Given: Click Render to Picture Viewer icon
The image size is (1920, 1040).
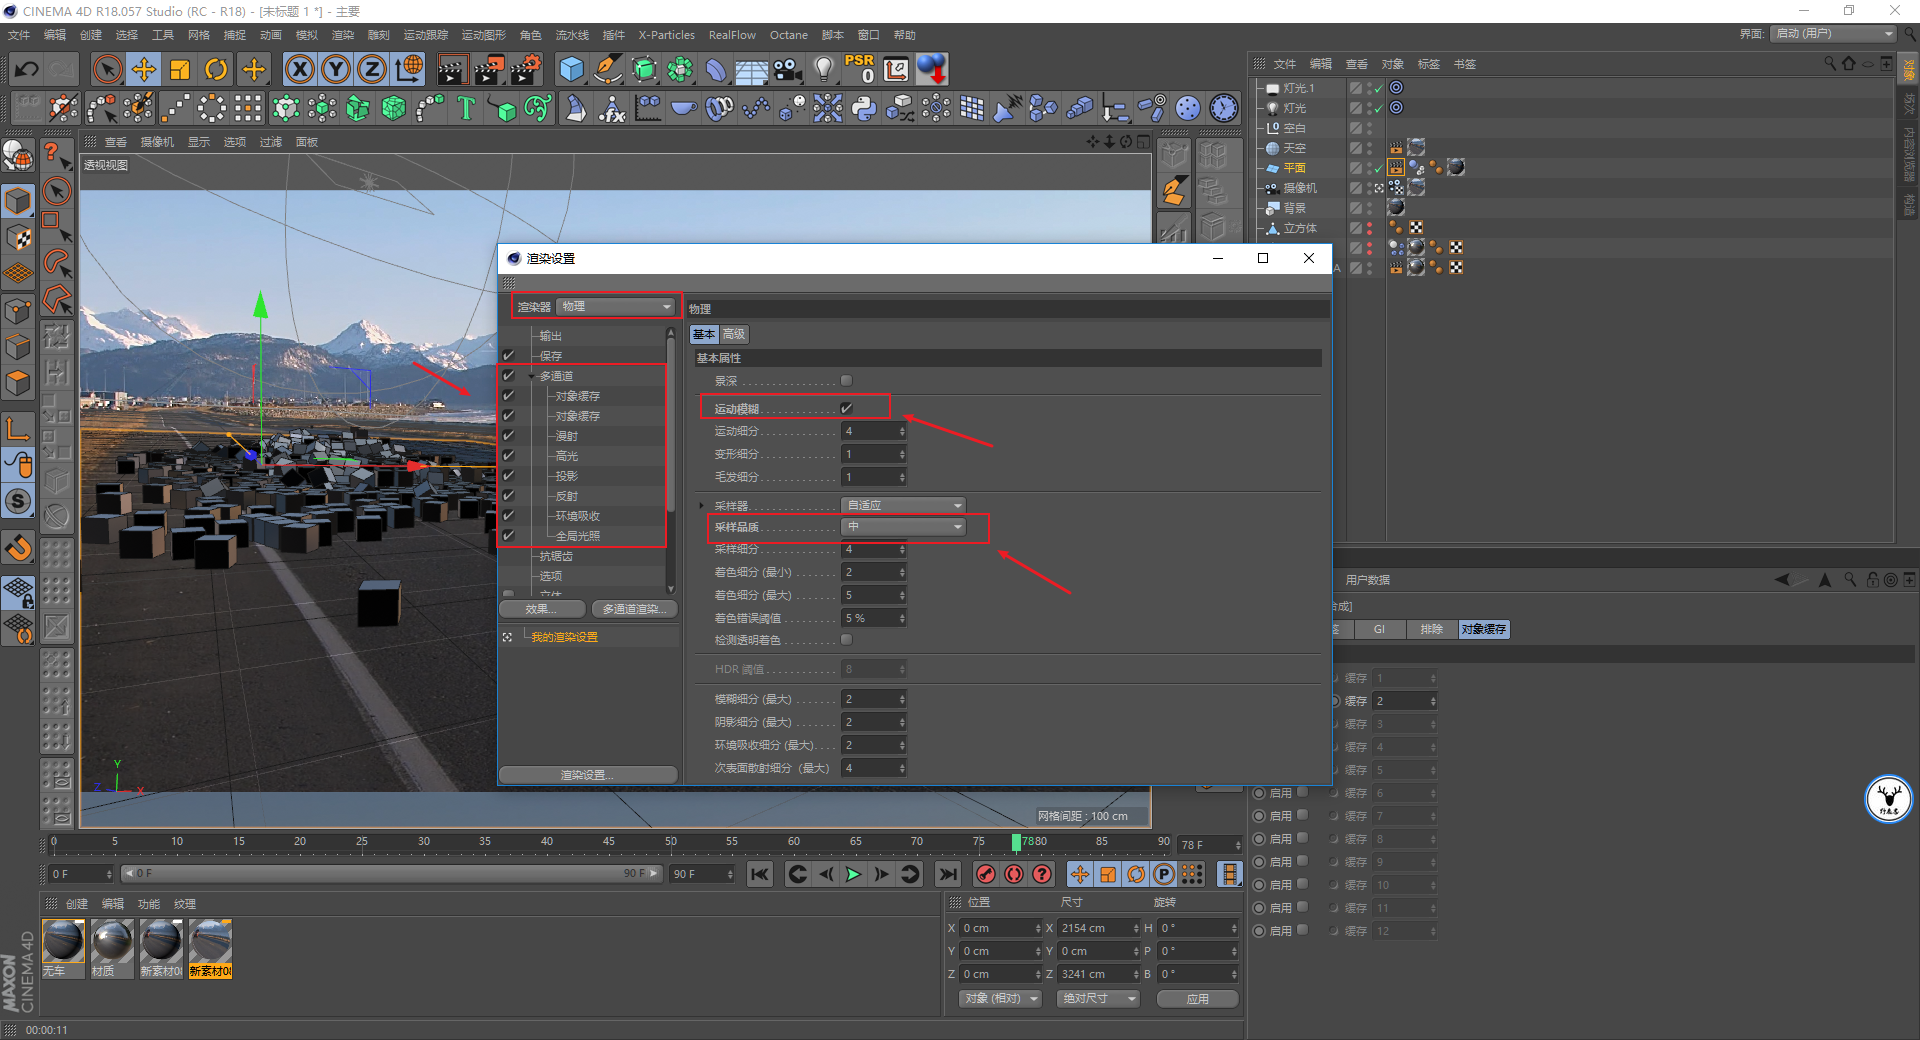Looking at the screenshot, I should (x=489, y=69).
